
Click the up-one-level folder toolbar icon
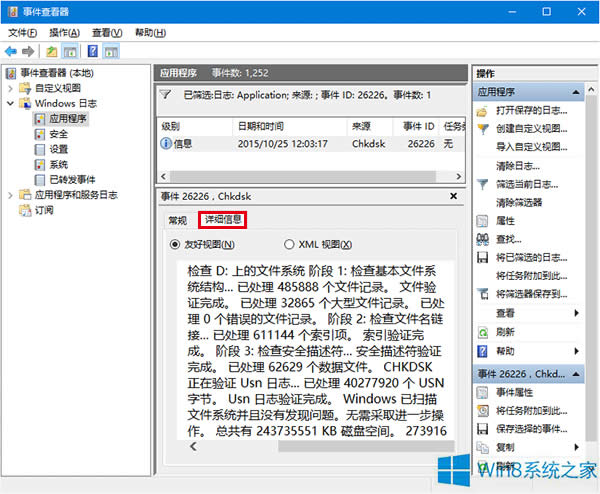coord(52,51)
